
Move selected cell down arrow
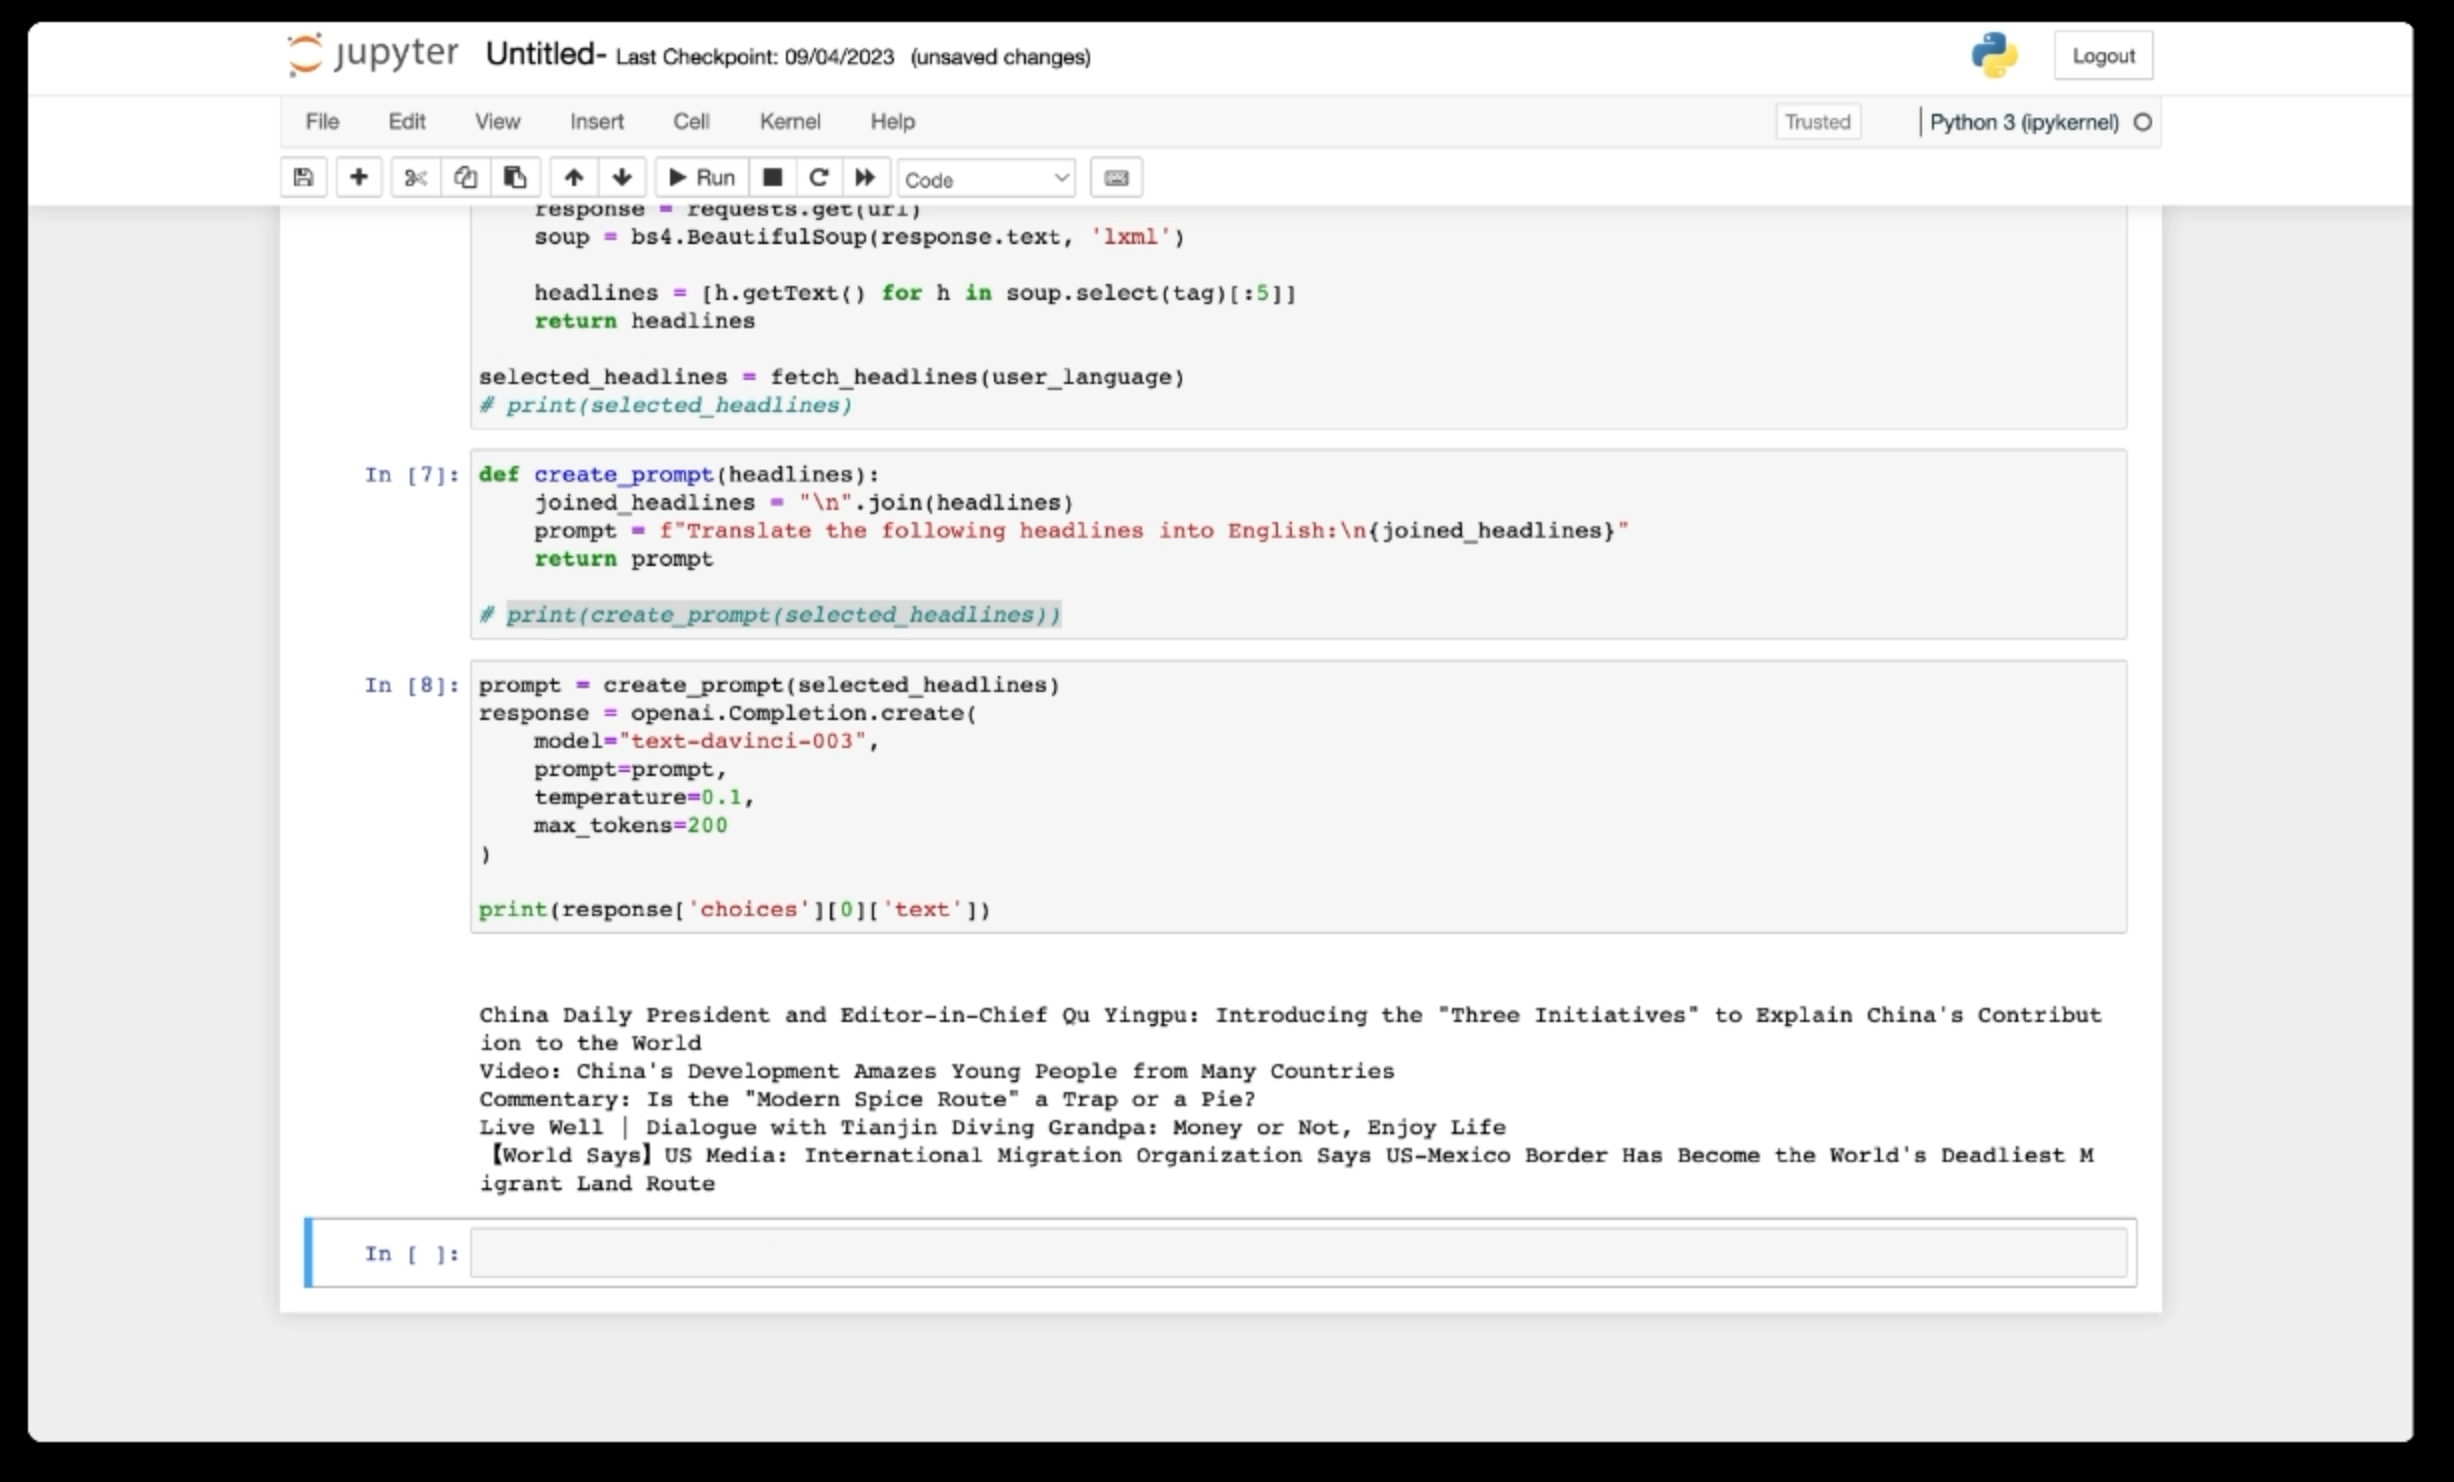[x=622, y=178]
